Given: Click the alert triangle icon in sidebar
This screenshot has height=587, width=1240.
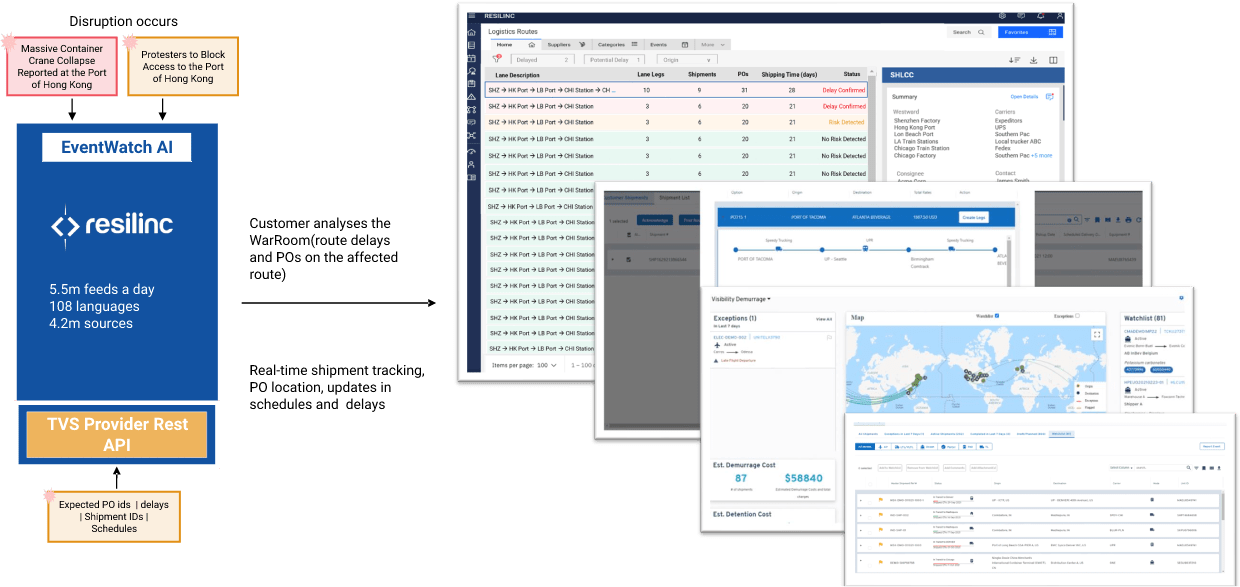Looking at the screenshot, I should pyautogui.click(x=471, y=97).
